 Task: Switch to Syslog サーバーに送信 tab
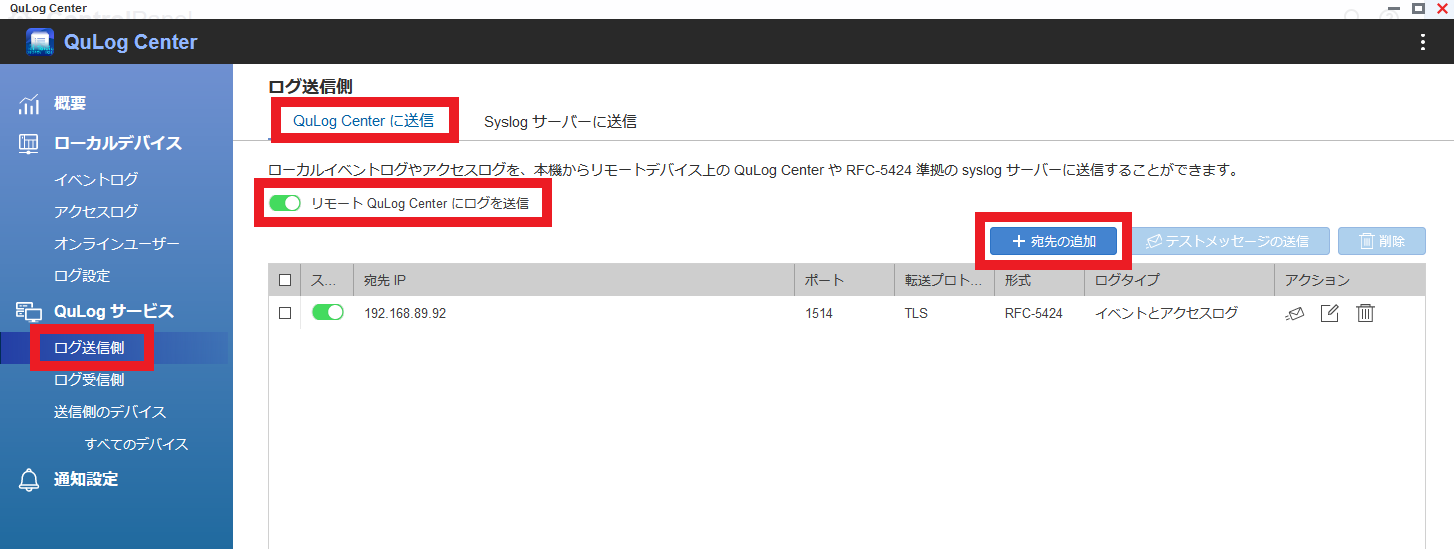(560, 122)
